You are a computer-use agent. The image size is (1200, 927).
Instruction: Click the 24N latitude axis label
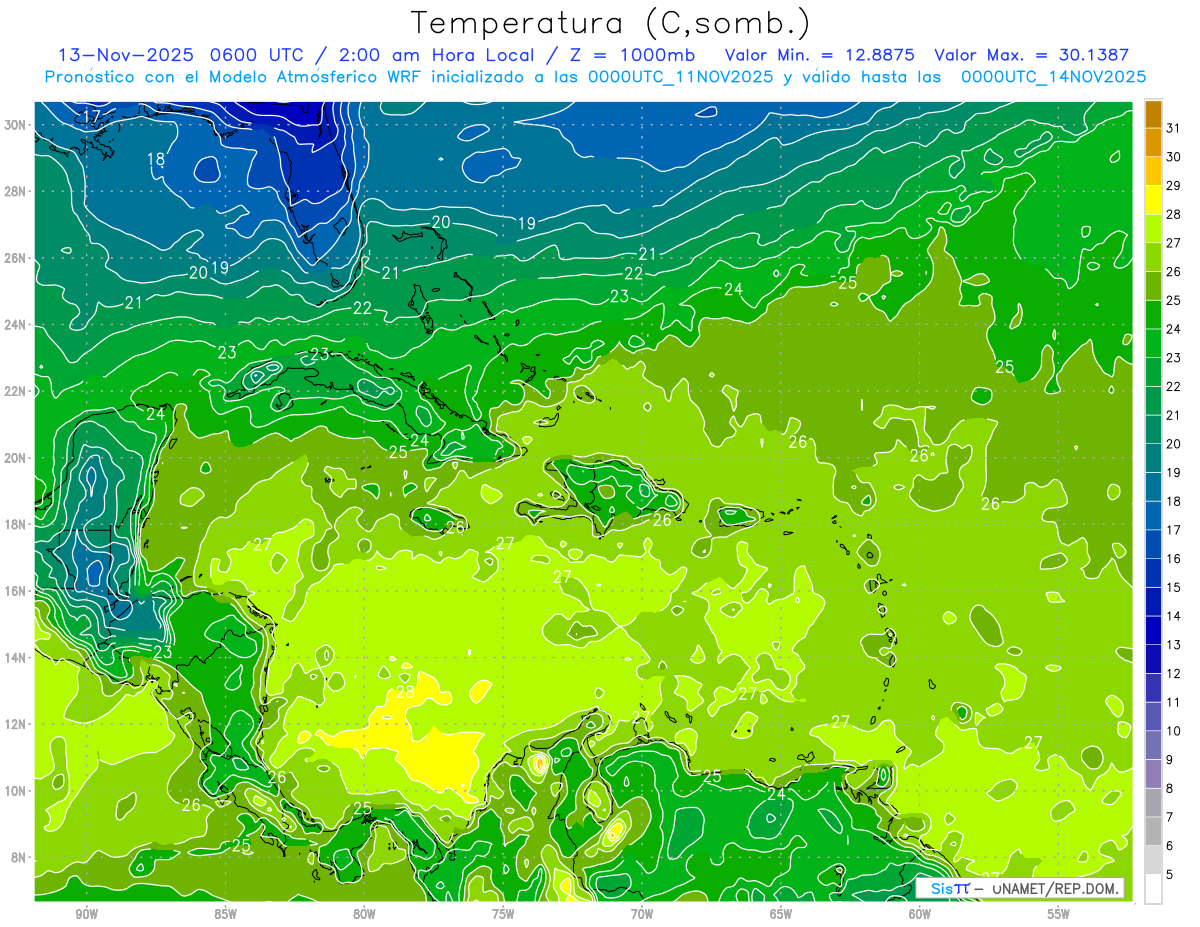pos(17,324)
